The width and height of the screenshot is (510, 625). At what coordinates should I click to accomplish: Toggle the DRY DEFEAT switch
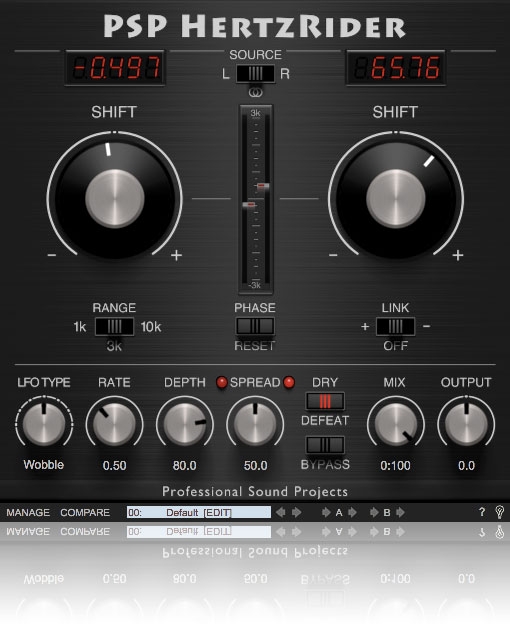tap(325, 401)
